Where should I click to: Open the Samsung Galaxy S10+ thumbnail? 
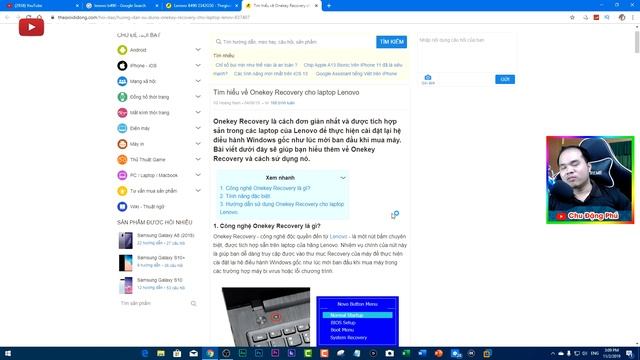click(126, 263)
